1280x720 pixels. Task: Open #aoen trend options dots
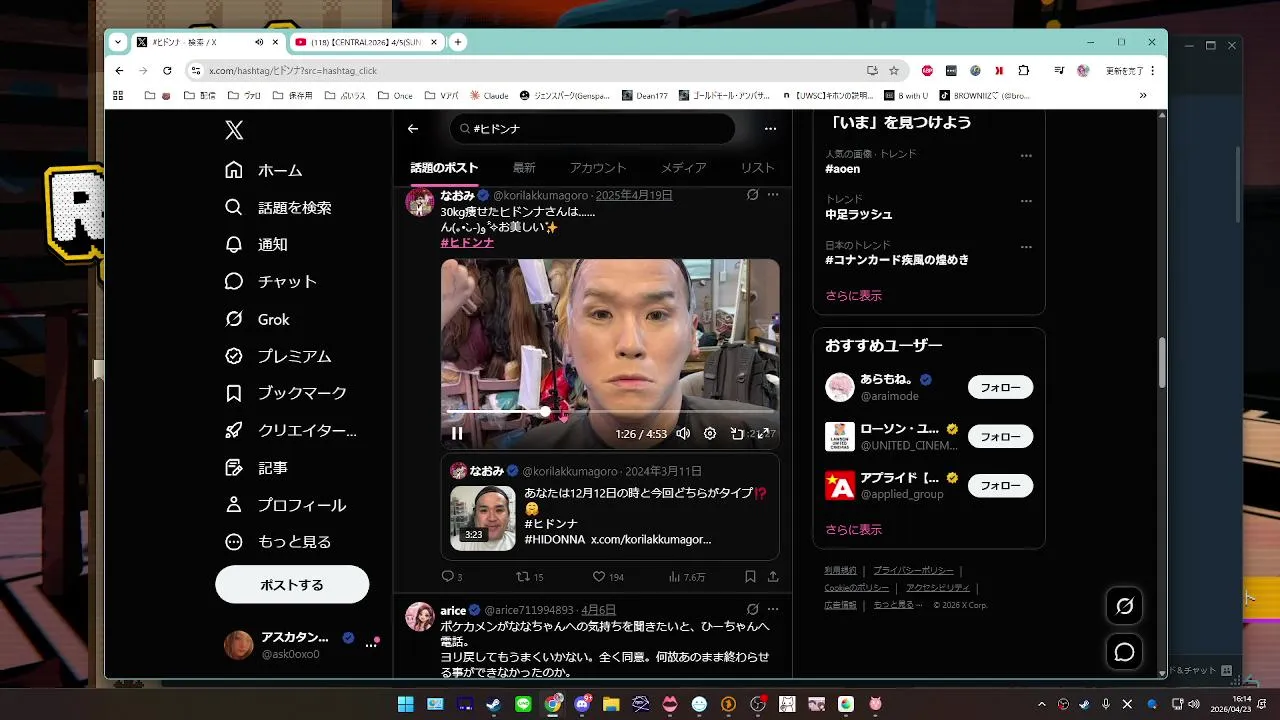pos(1026,155)
